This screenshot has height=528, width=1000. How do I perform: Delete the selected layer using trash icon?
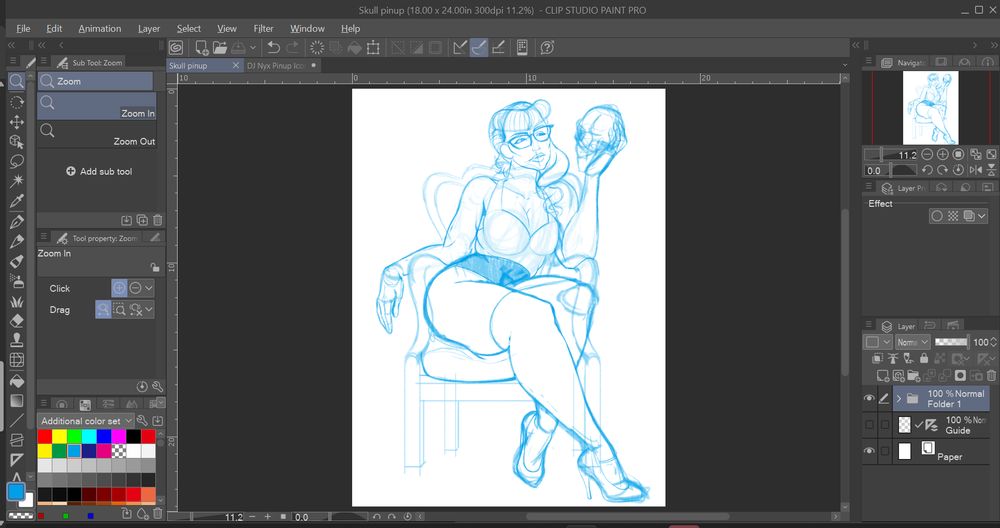click(991, 376)
